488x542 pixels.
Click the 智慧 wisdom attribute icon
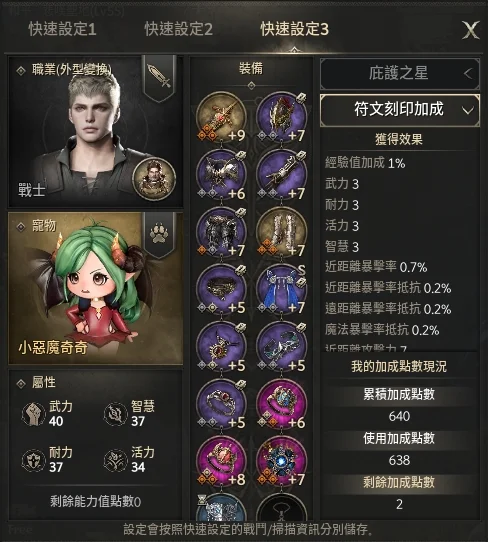point(115,414)
